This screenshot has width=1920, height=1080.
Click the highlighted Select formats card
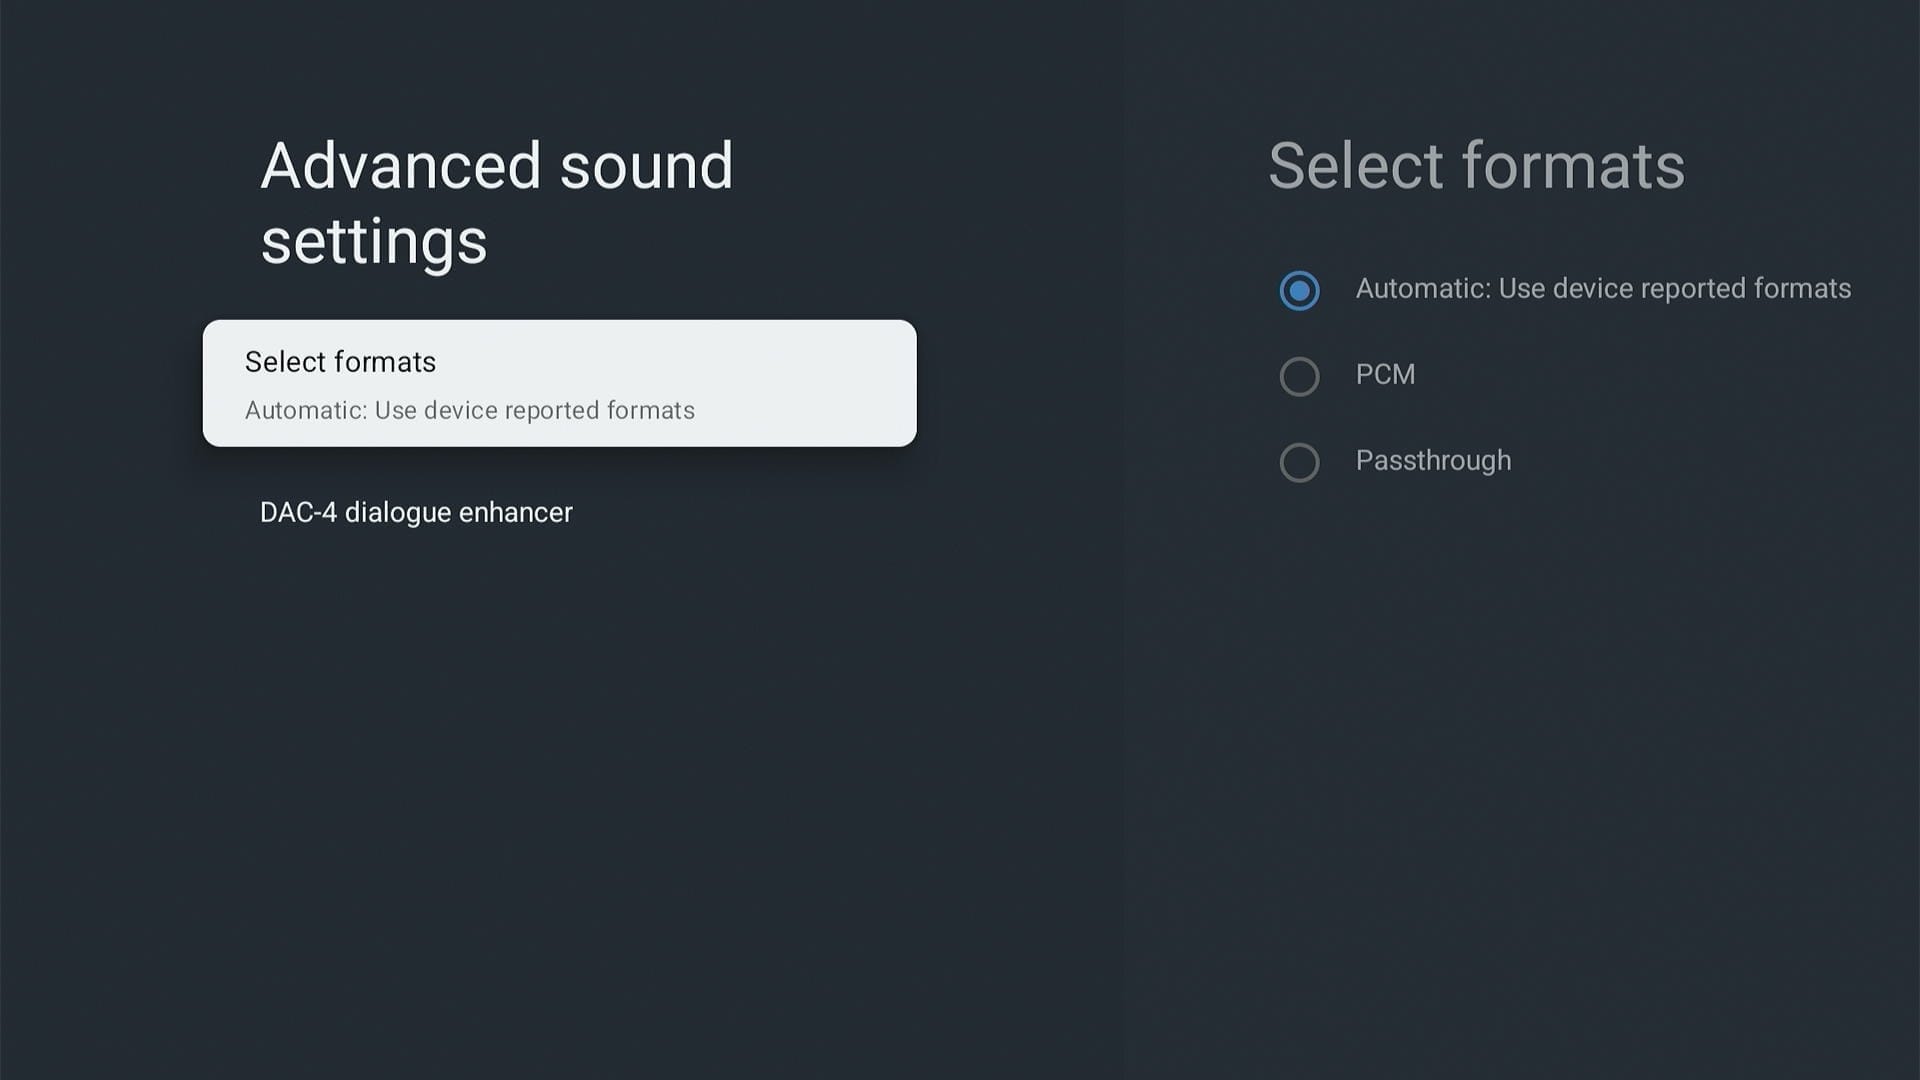tap(558, 383)
